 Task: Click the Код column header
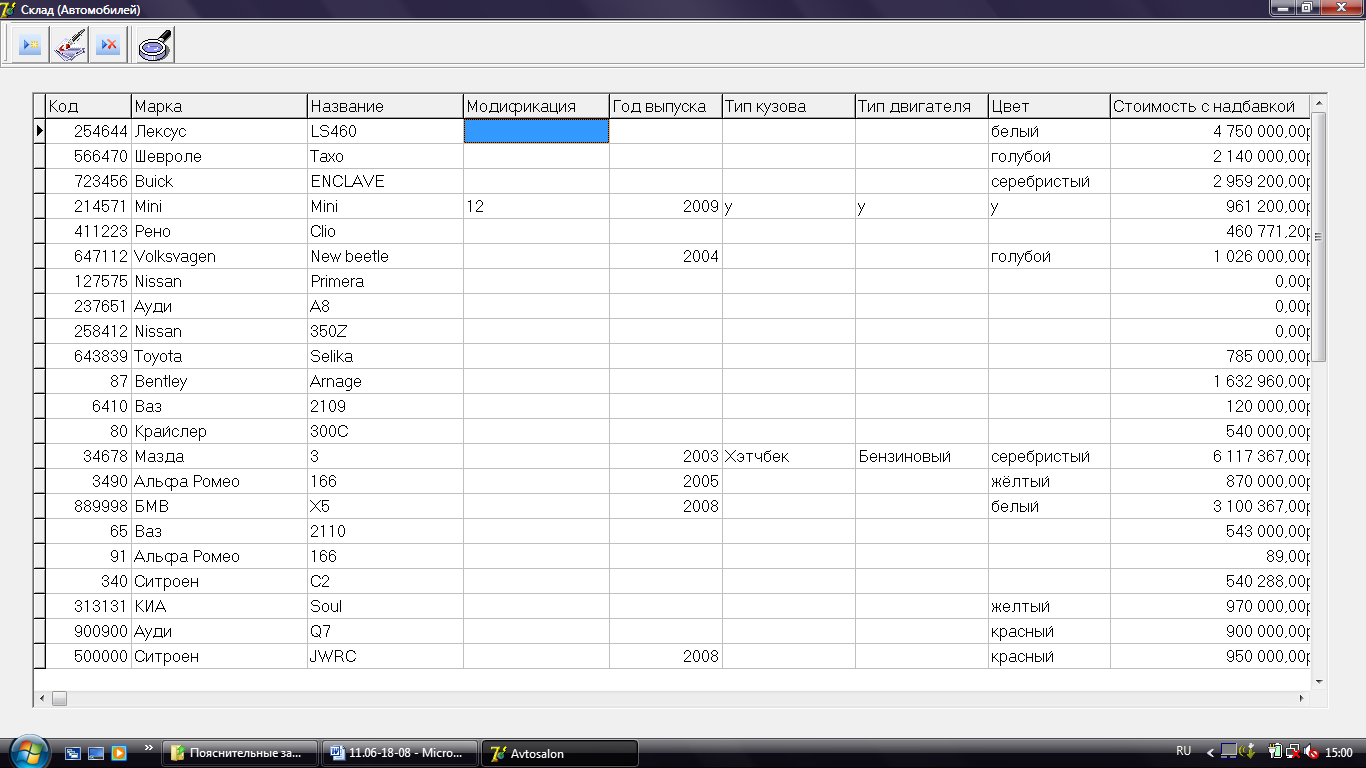(x=89, y=106)
